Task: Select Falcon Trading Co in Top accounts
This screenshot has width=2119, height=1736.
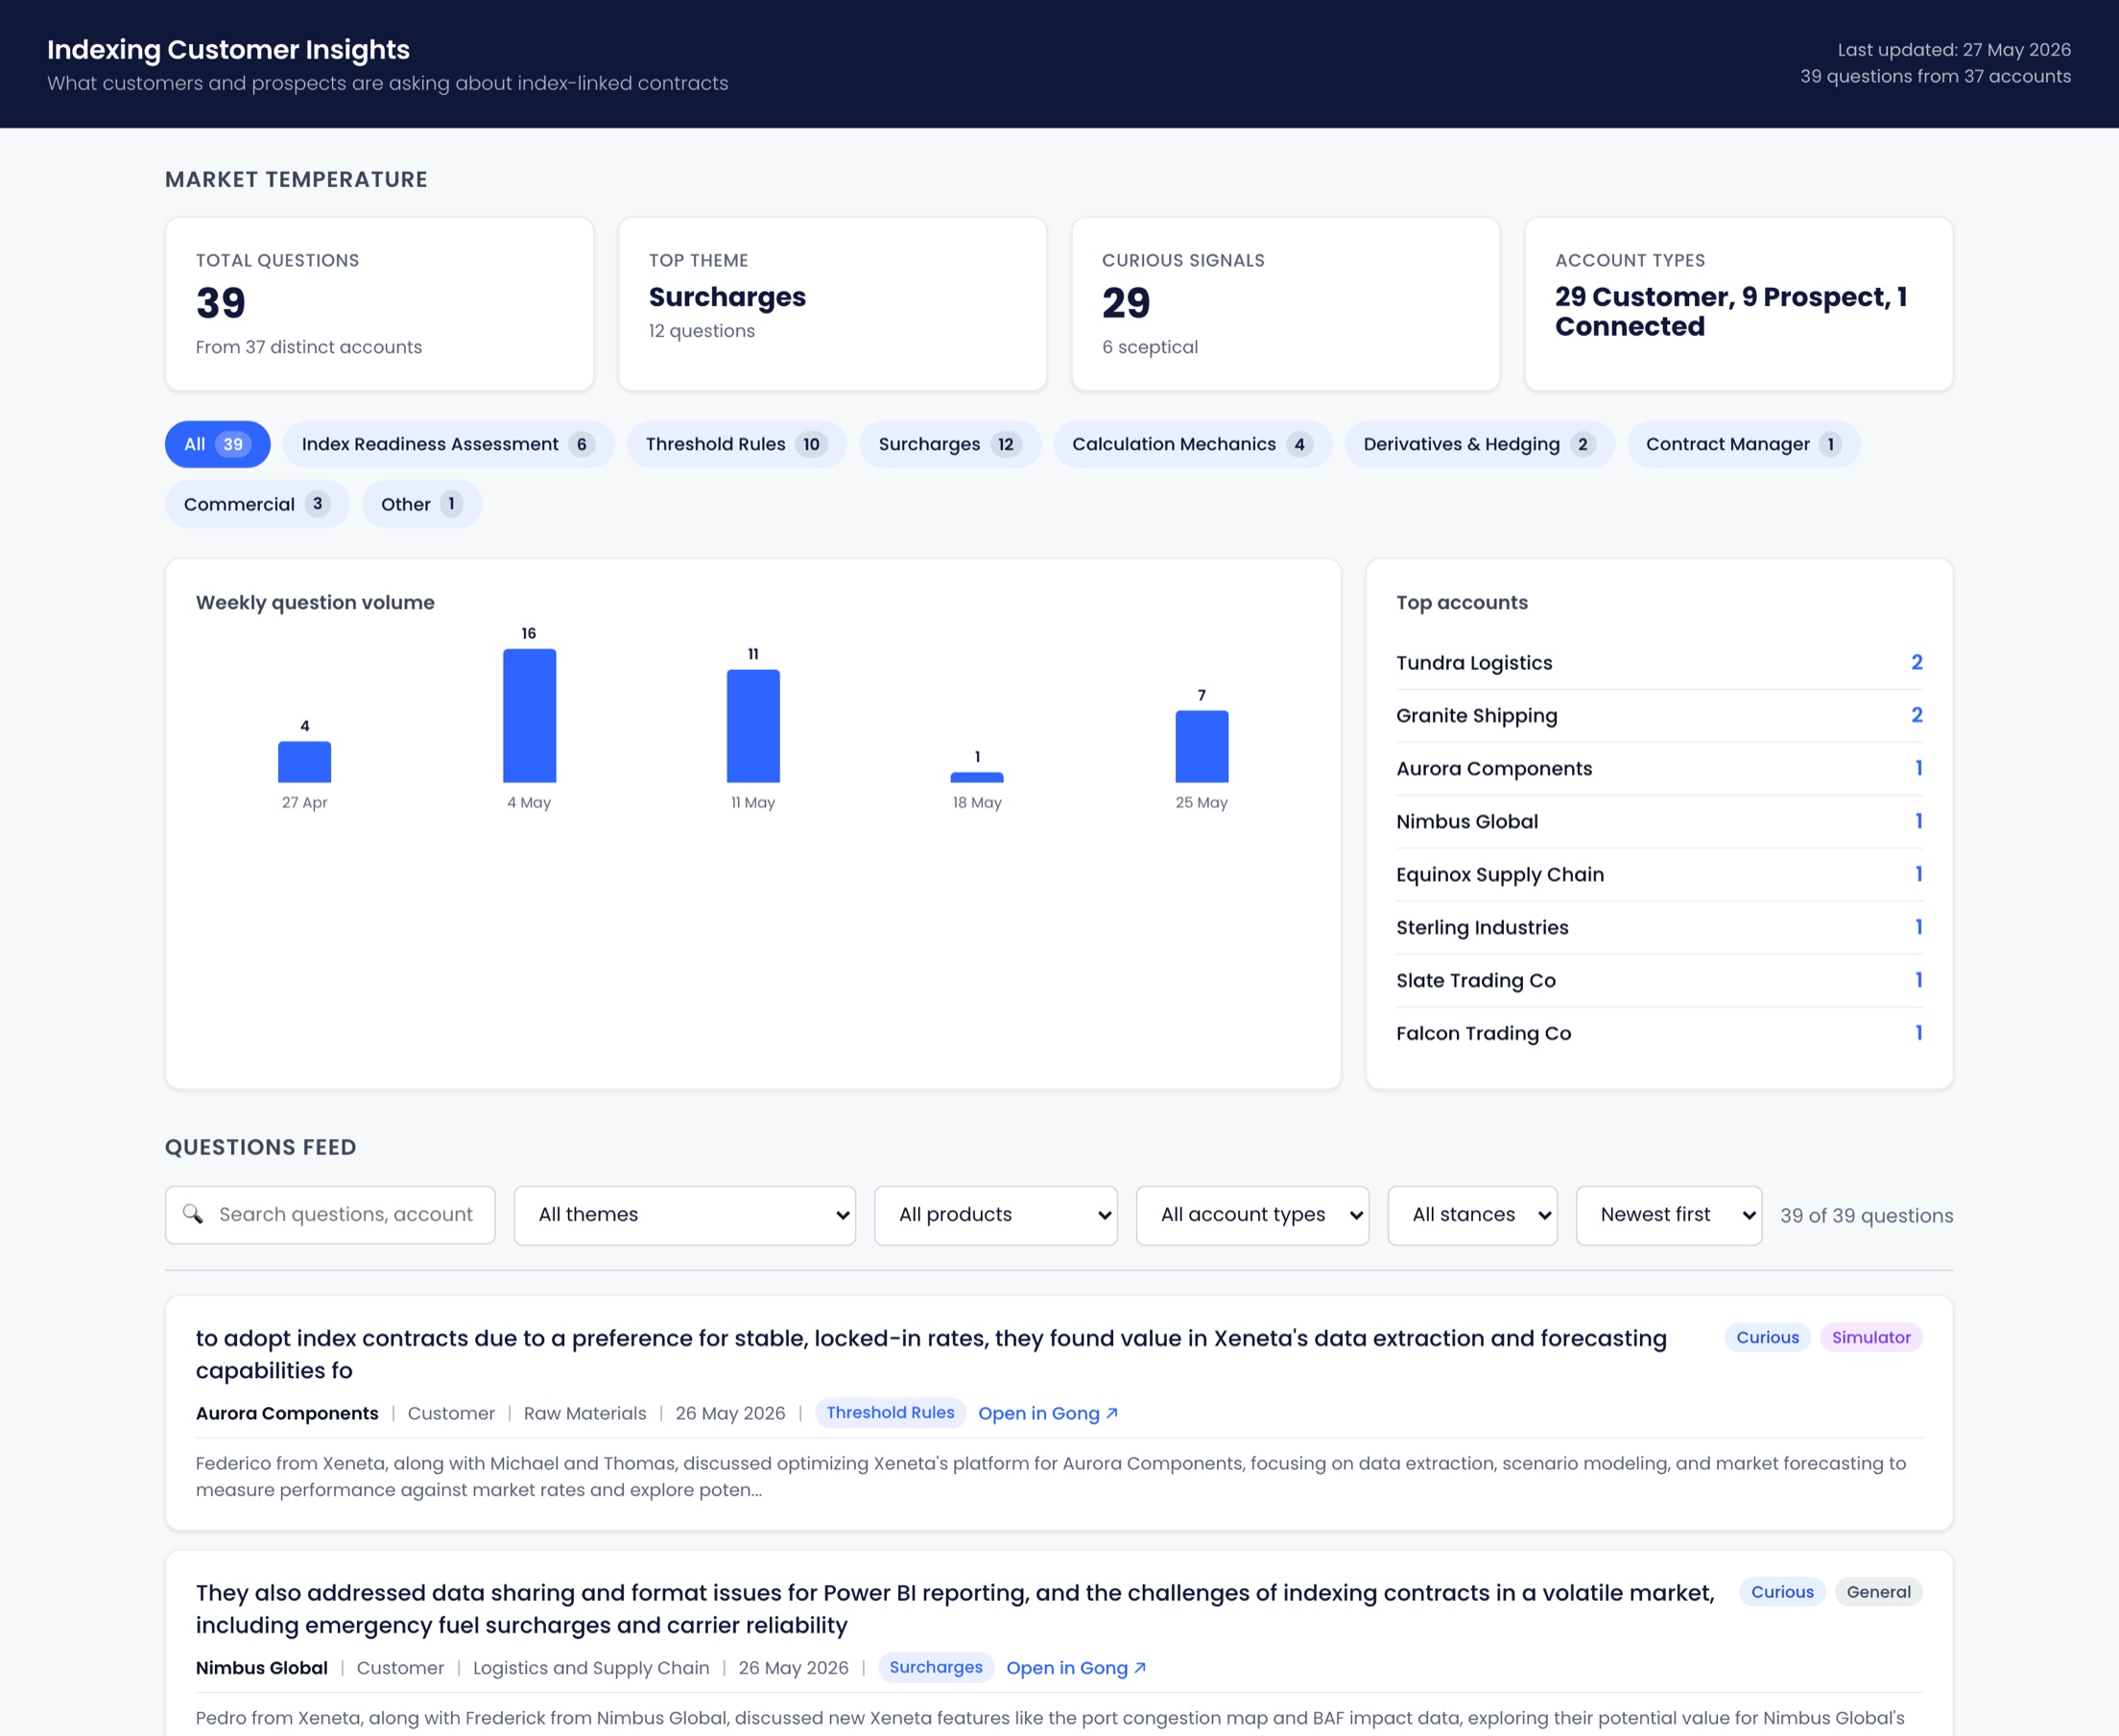Action: point(1659,1034)
